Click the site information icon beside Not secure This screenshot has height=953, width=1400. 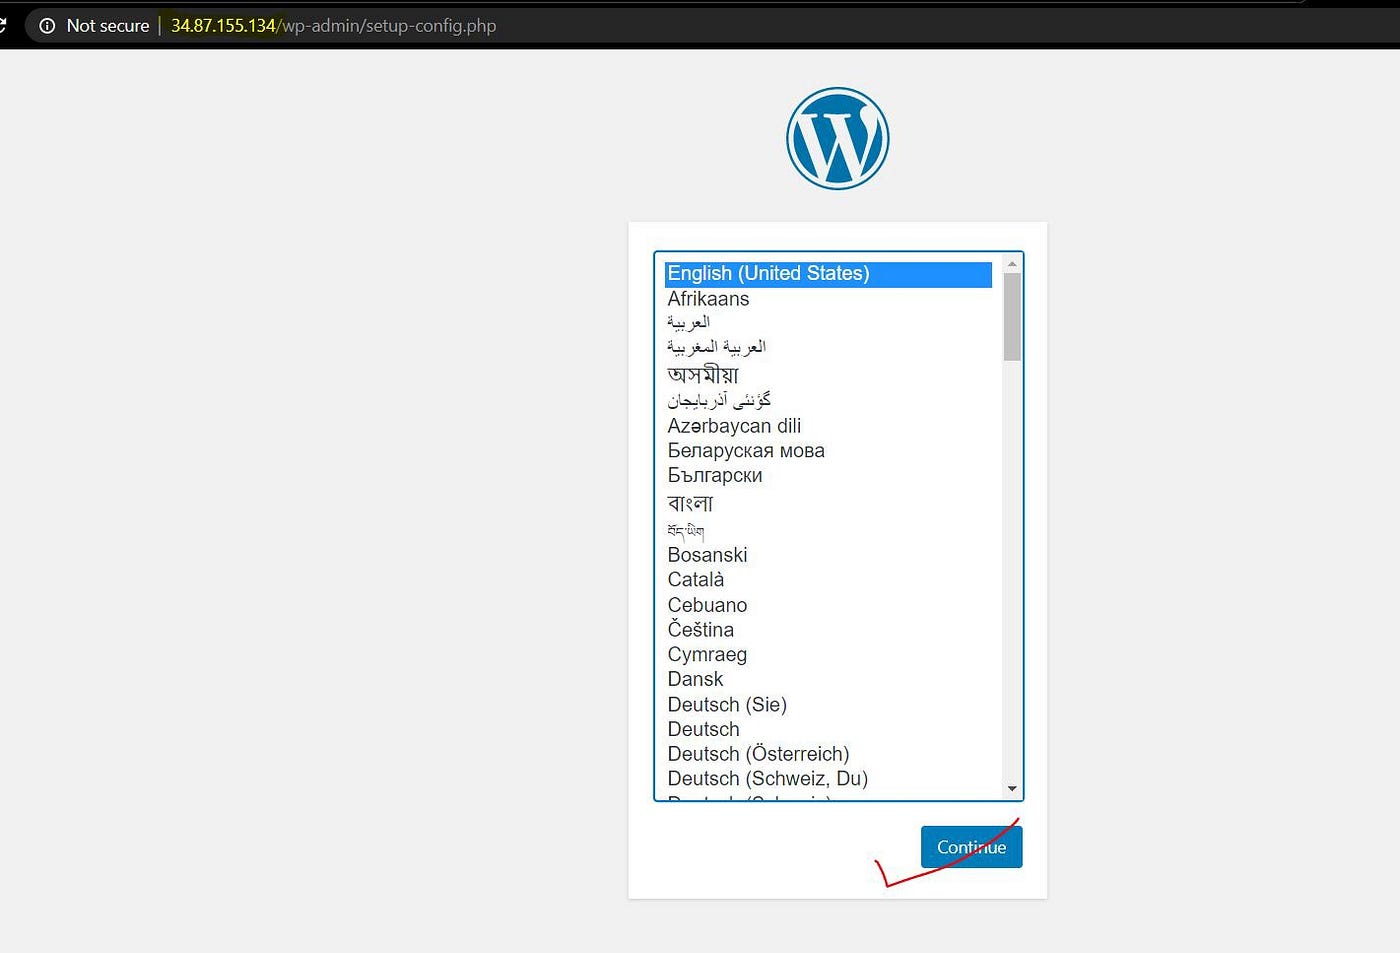[47, 26]
